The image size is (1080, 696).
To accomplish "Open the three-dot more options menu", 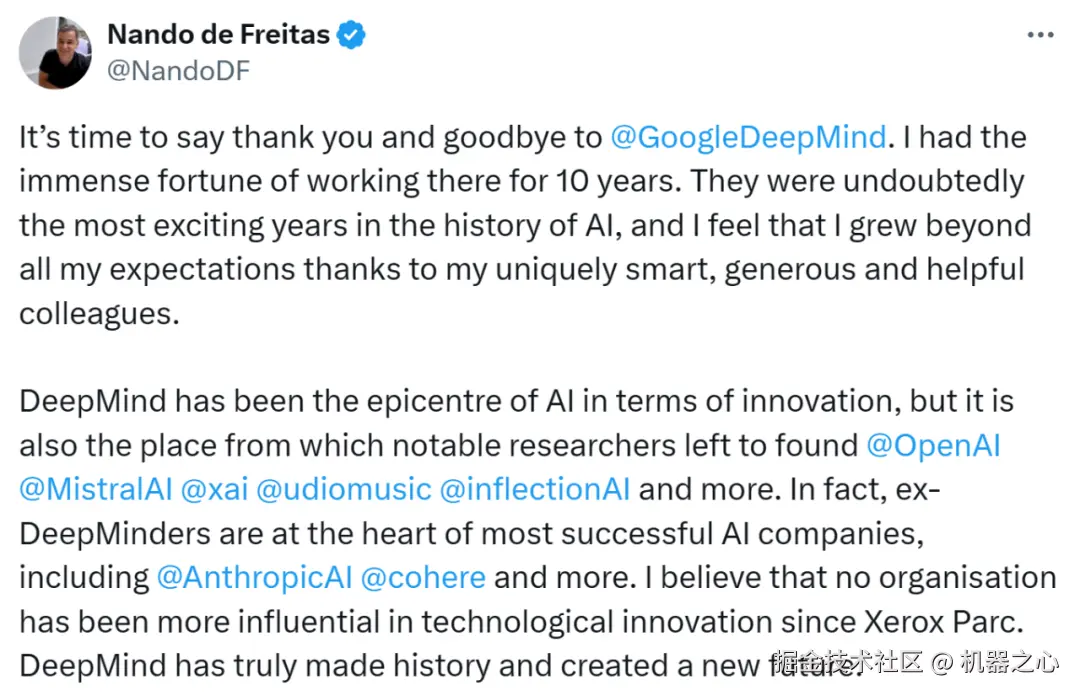I will (x=1040, y=34).
